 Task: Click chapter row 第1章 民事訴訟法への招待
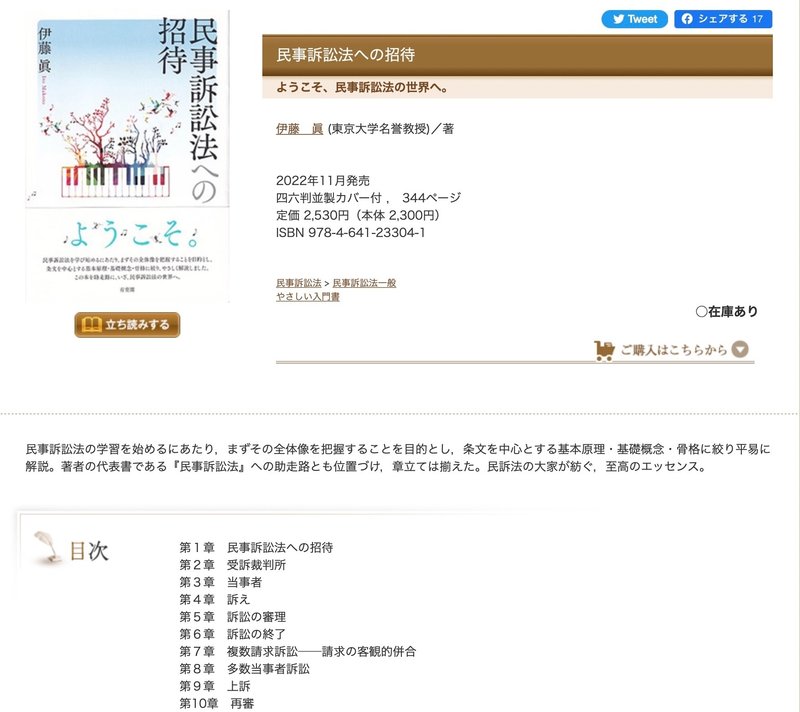click(x=256, y=548)
